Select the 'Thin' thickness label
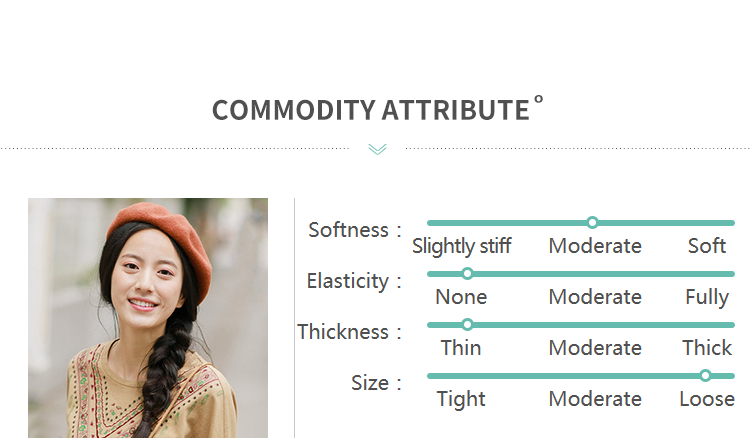Screen dimensions: 750x438 [461, 348]
